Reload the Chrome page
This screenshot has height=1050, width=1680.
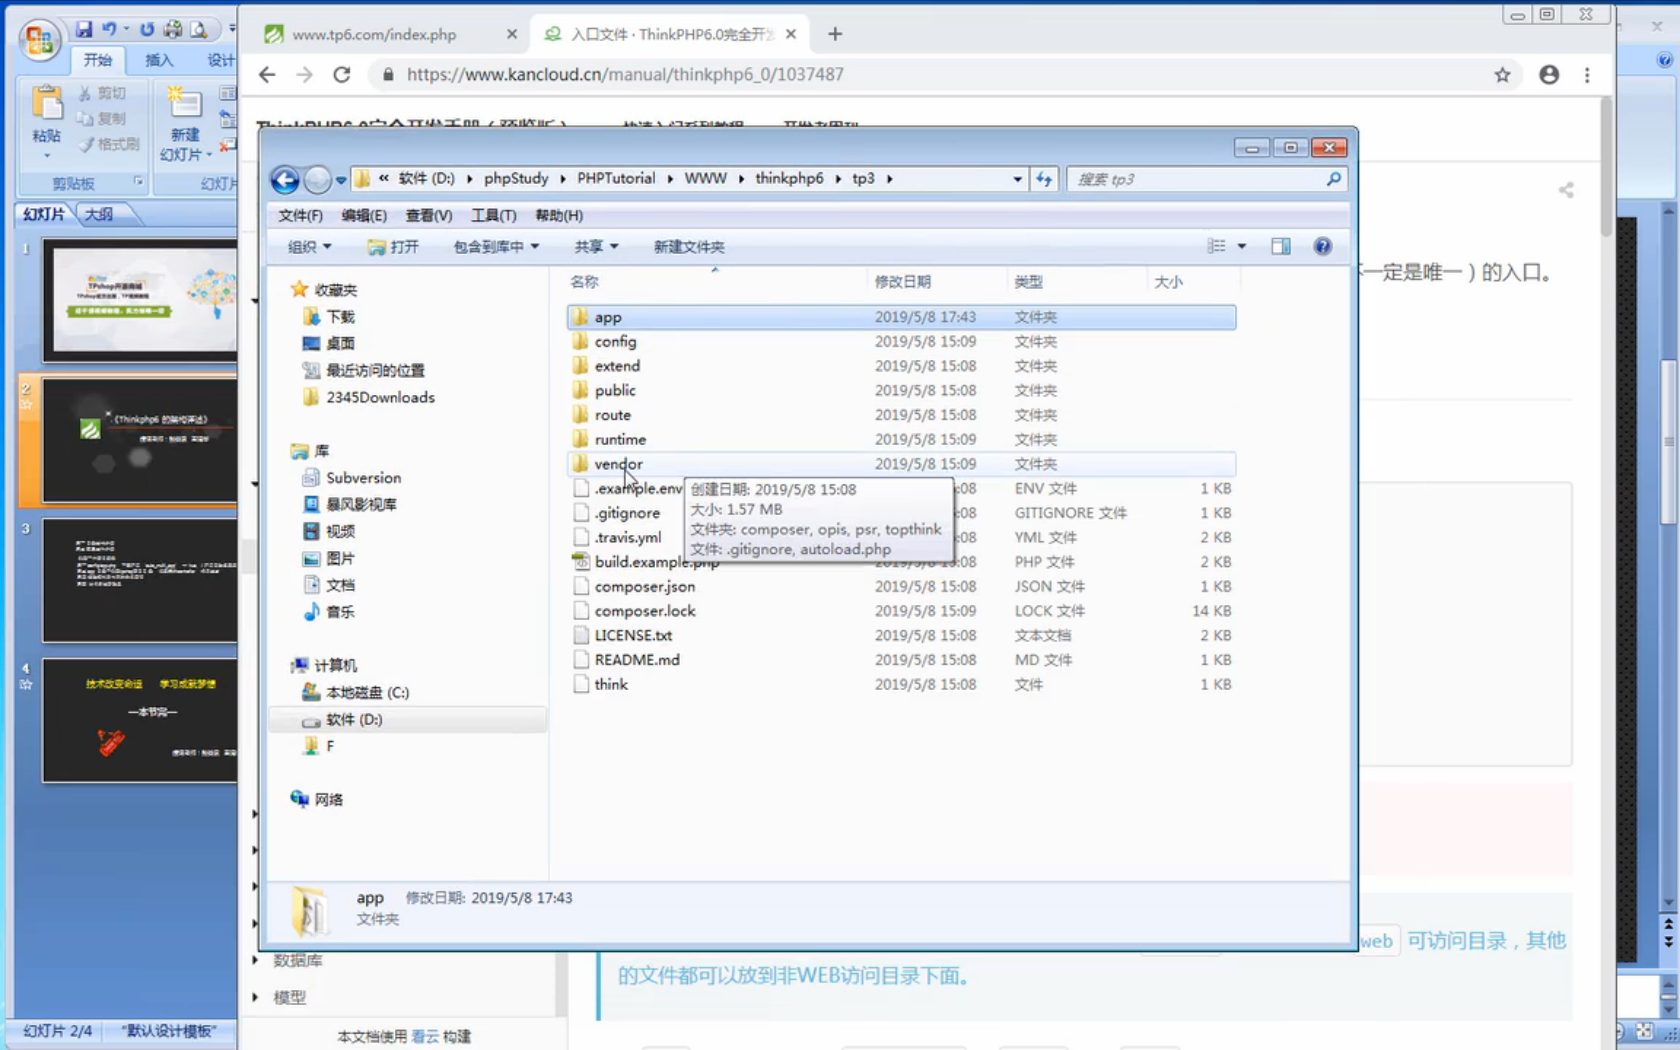[x=342, y=74]
